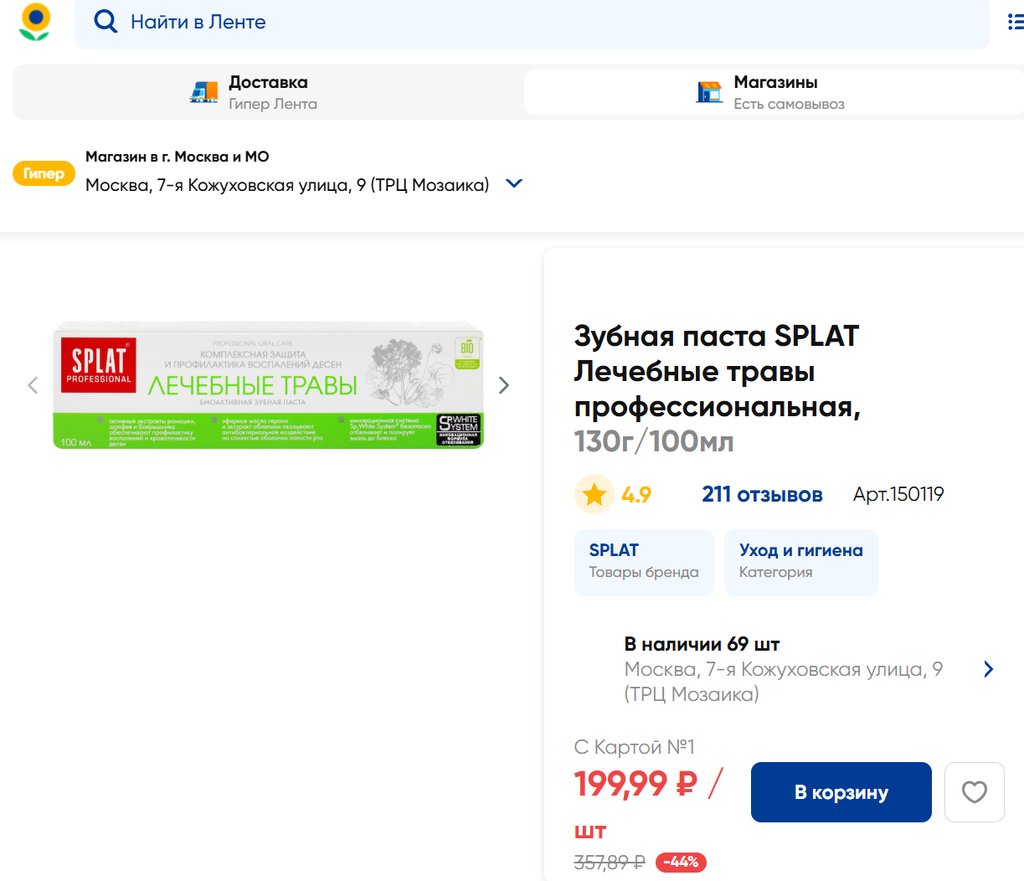Image resolution: width=1024 pixels, height=881 pixels.
Task: Open SPLAT brand products
Action: tap(643, 561)
